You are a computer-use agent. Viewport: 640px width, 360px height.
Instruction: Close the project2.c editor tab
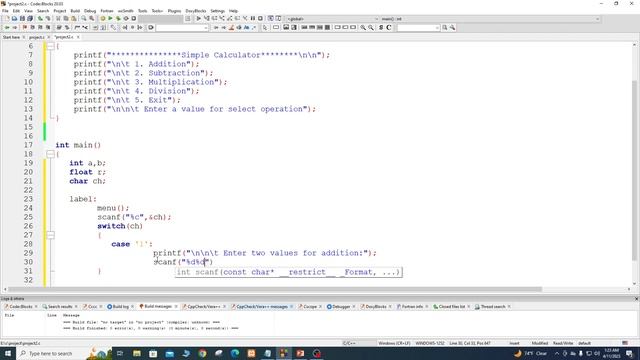[x=78, y=37]
